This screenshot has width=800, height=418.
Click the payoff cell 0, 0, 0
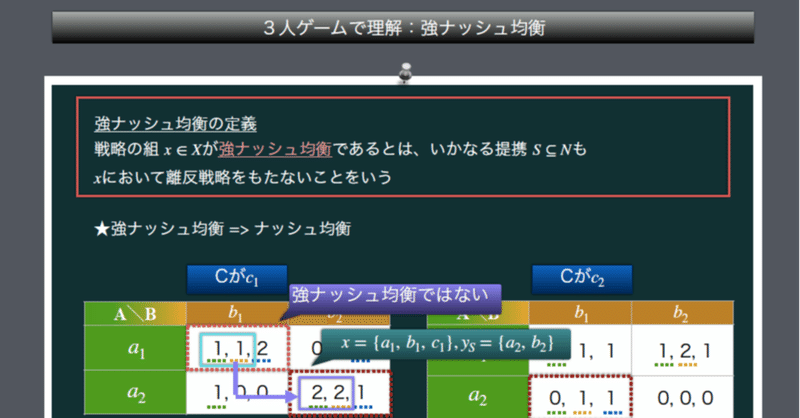click(x=683, y=397)
